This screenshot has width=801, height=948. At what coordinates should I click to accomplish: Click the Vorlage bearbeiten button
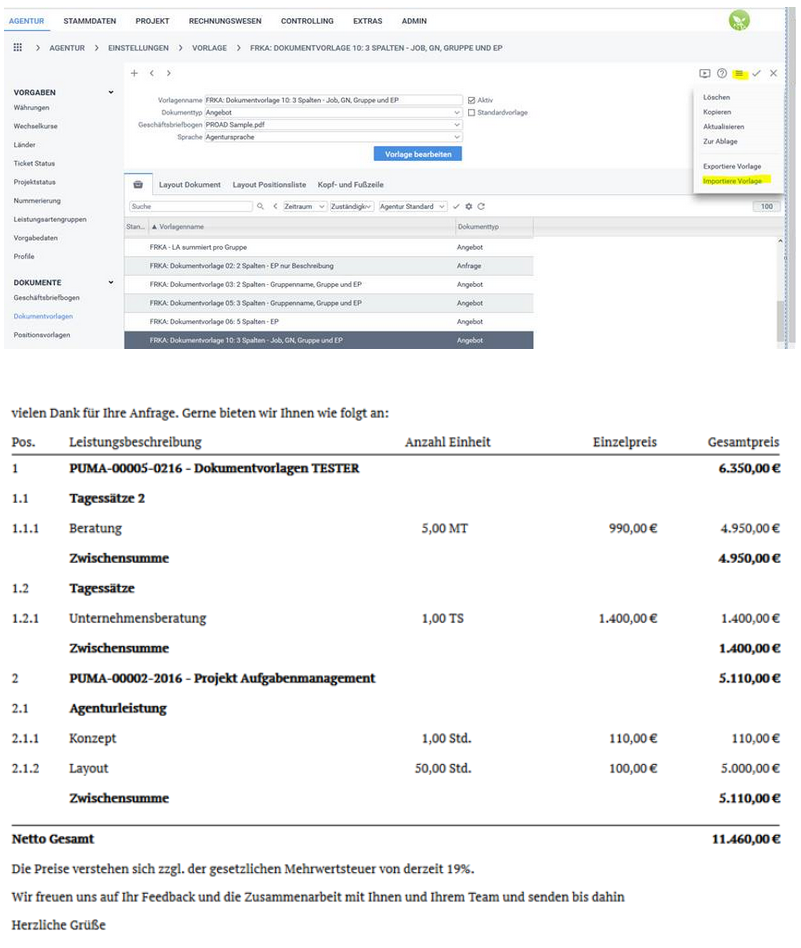[x=418, y=154]
